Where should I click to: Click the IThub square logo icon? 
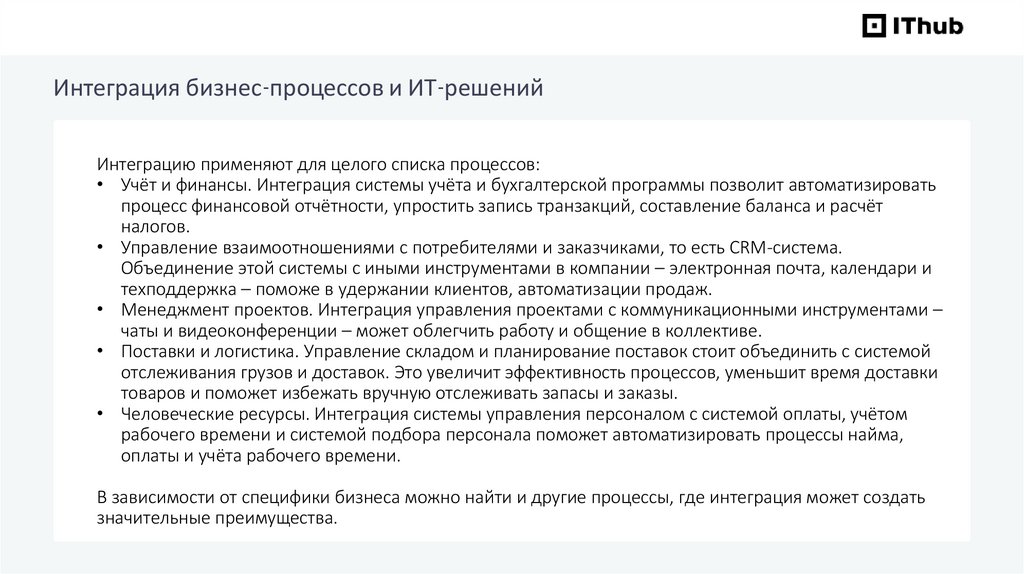(x=875, y=27)
